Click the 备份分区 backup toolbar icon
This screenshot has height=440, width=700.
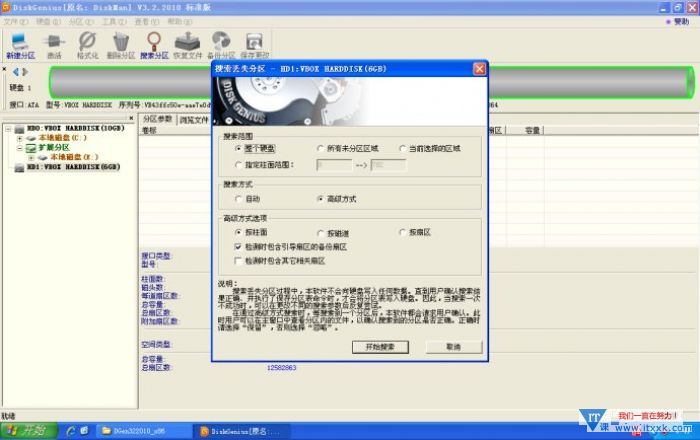221,46
